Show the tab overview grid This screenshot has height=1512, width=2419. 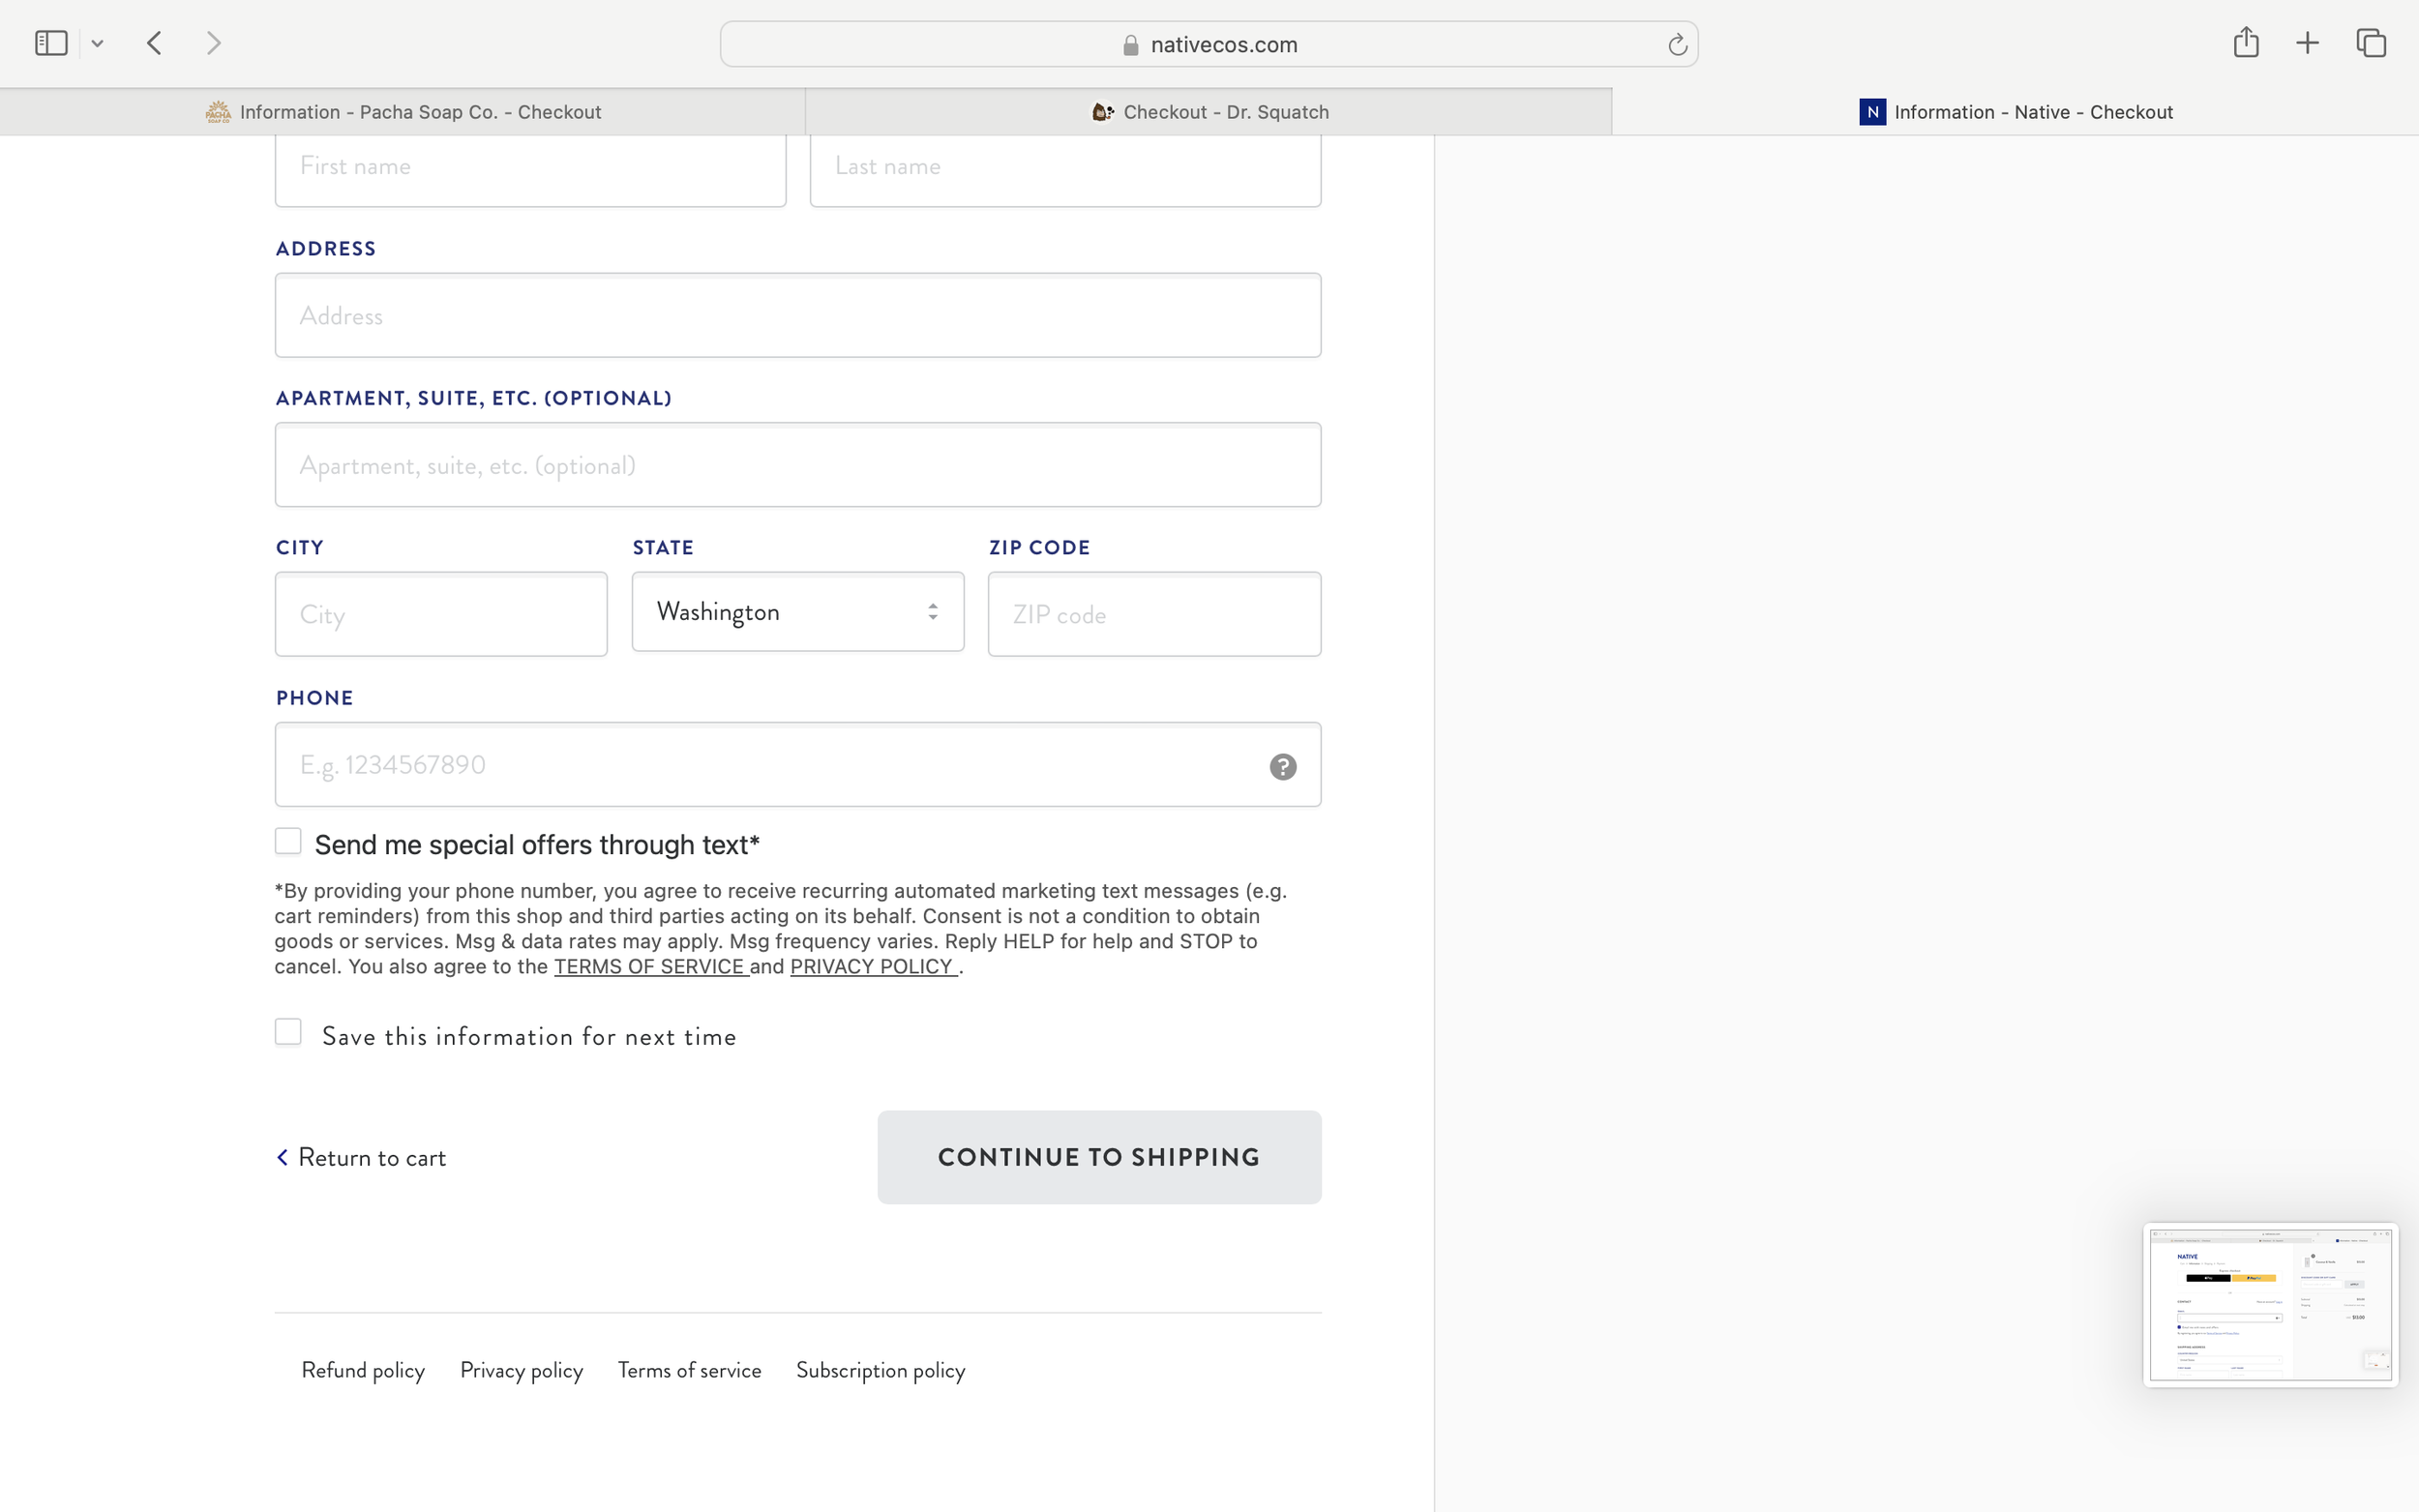click(x=2369, y=42)
